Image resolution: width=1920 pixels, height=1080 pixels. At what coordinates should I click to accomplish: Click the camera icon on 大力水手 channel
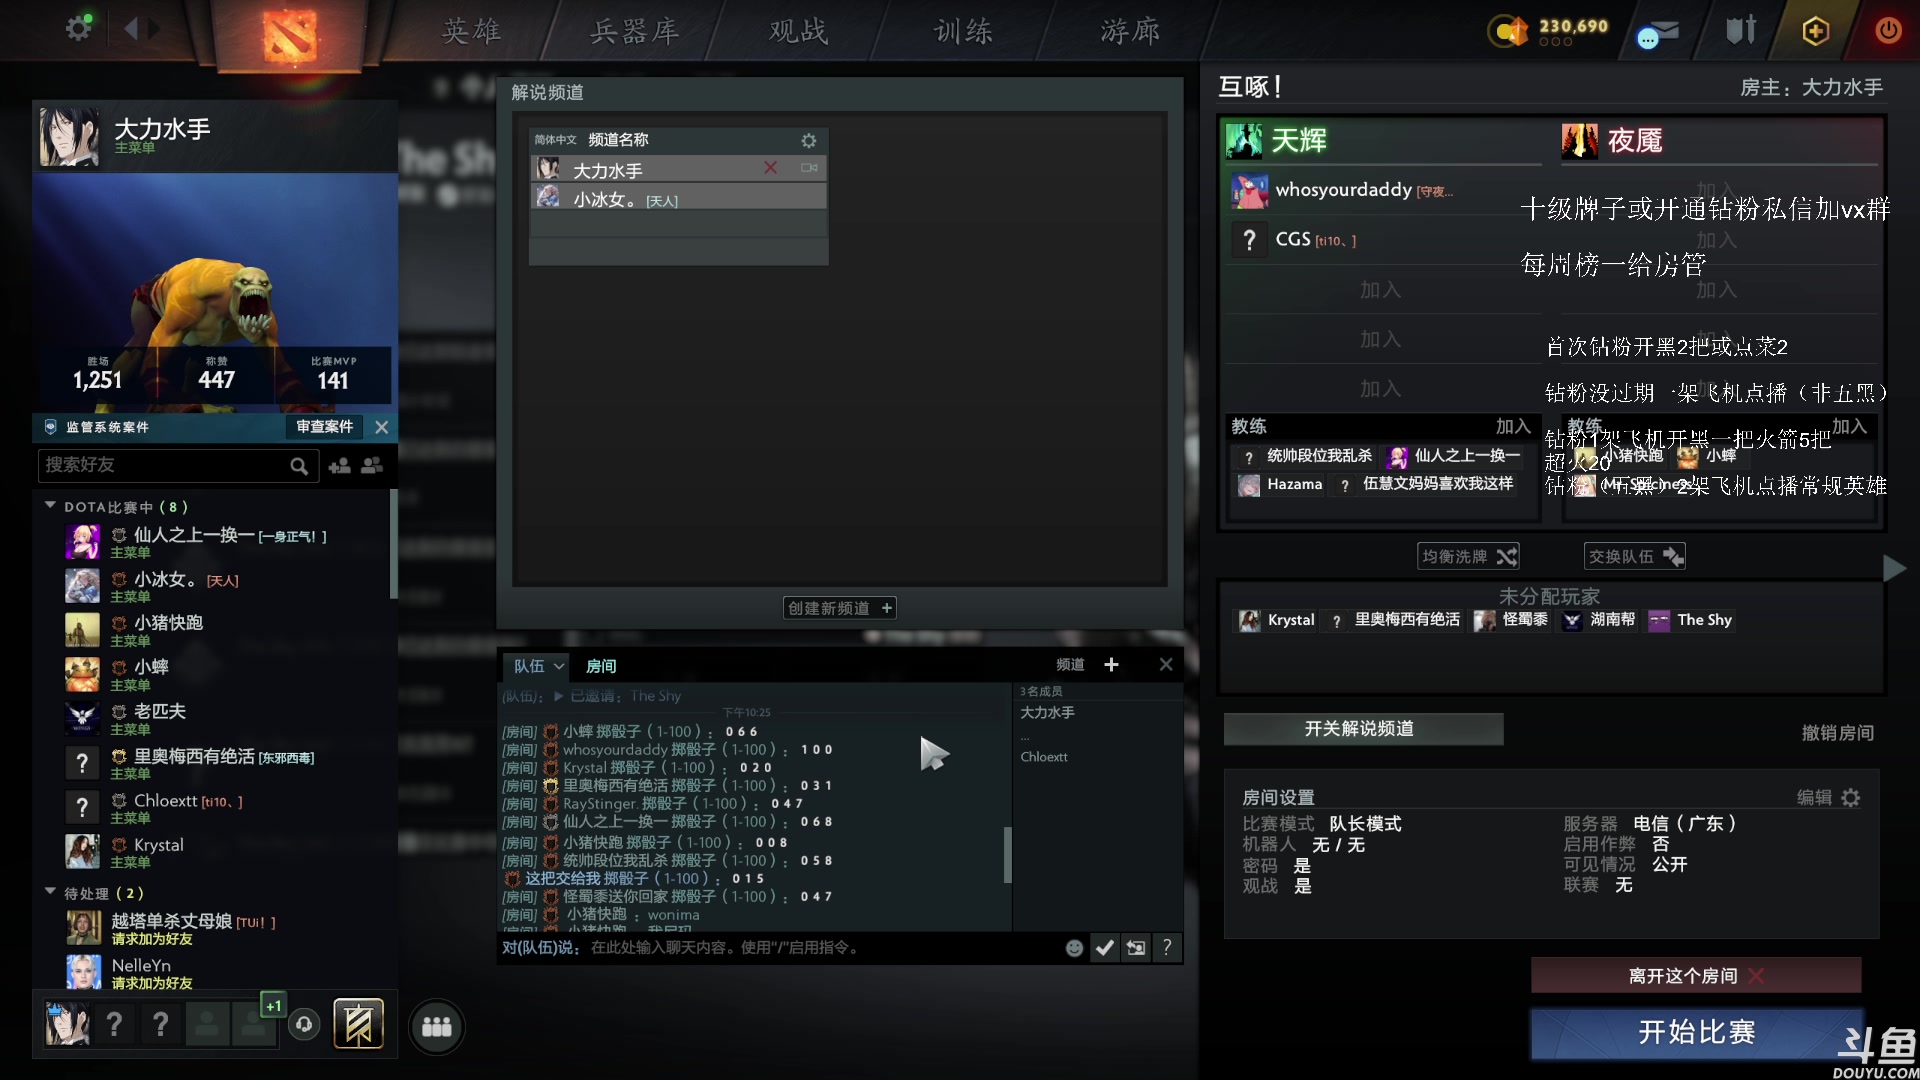point(810,168)
